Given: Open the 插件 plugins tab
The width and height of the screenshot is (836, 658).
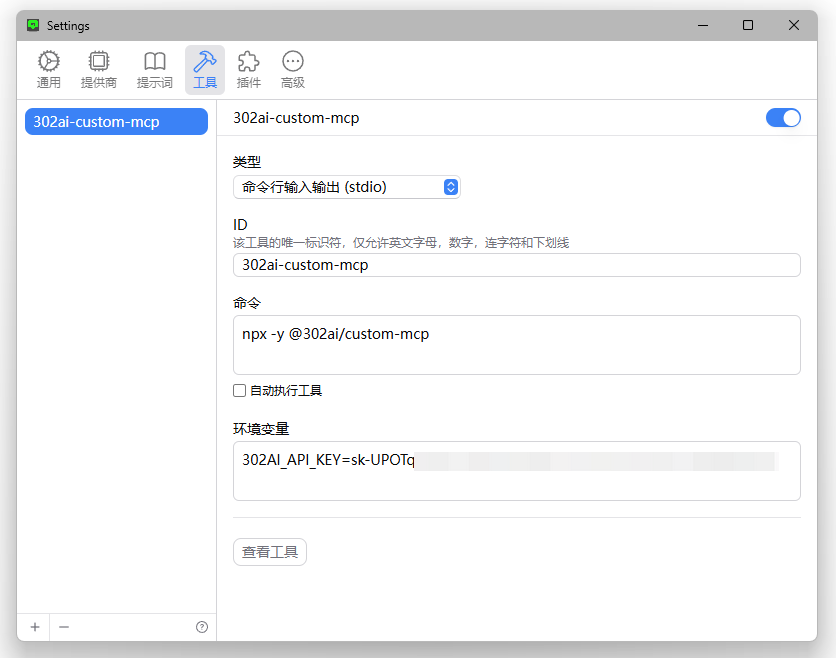Looking at the screenshot, I should pos(248,70).
